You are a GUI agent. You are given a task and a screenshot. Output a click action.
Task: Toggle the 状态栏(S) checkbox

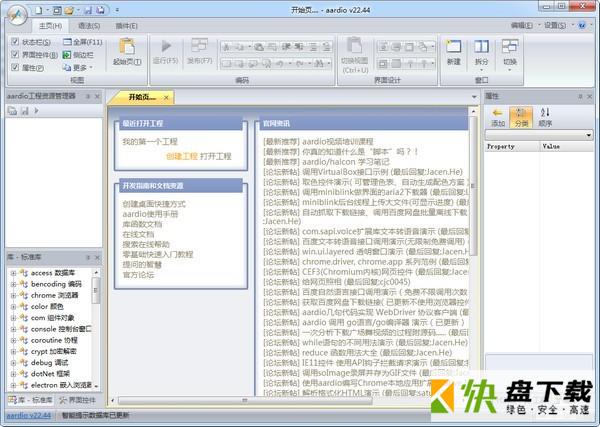pos(15,42)
